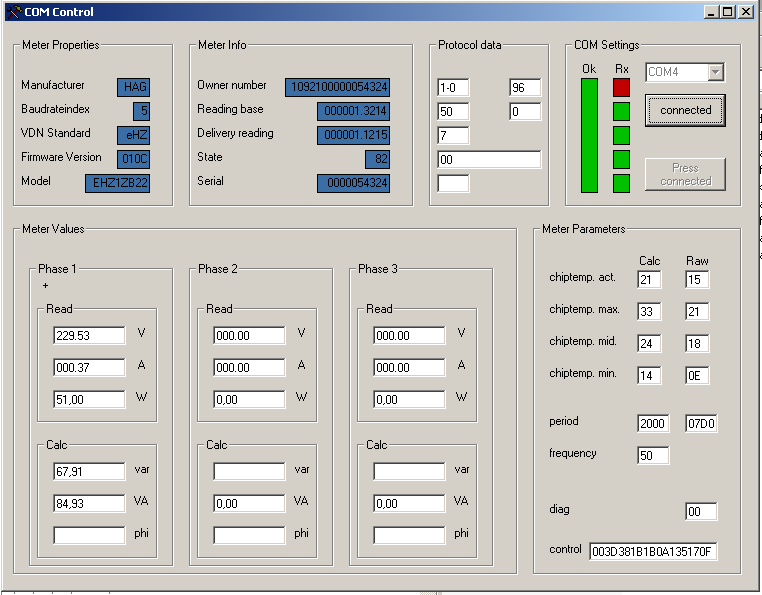Click the Model value EHZ1ZB22
Image resolution: width=762 pixels, height=595 pixels.
(117, 183)
